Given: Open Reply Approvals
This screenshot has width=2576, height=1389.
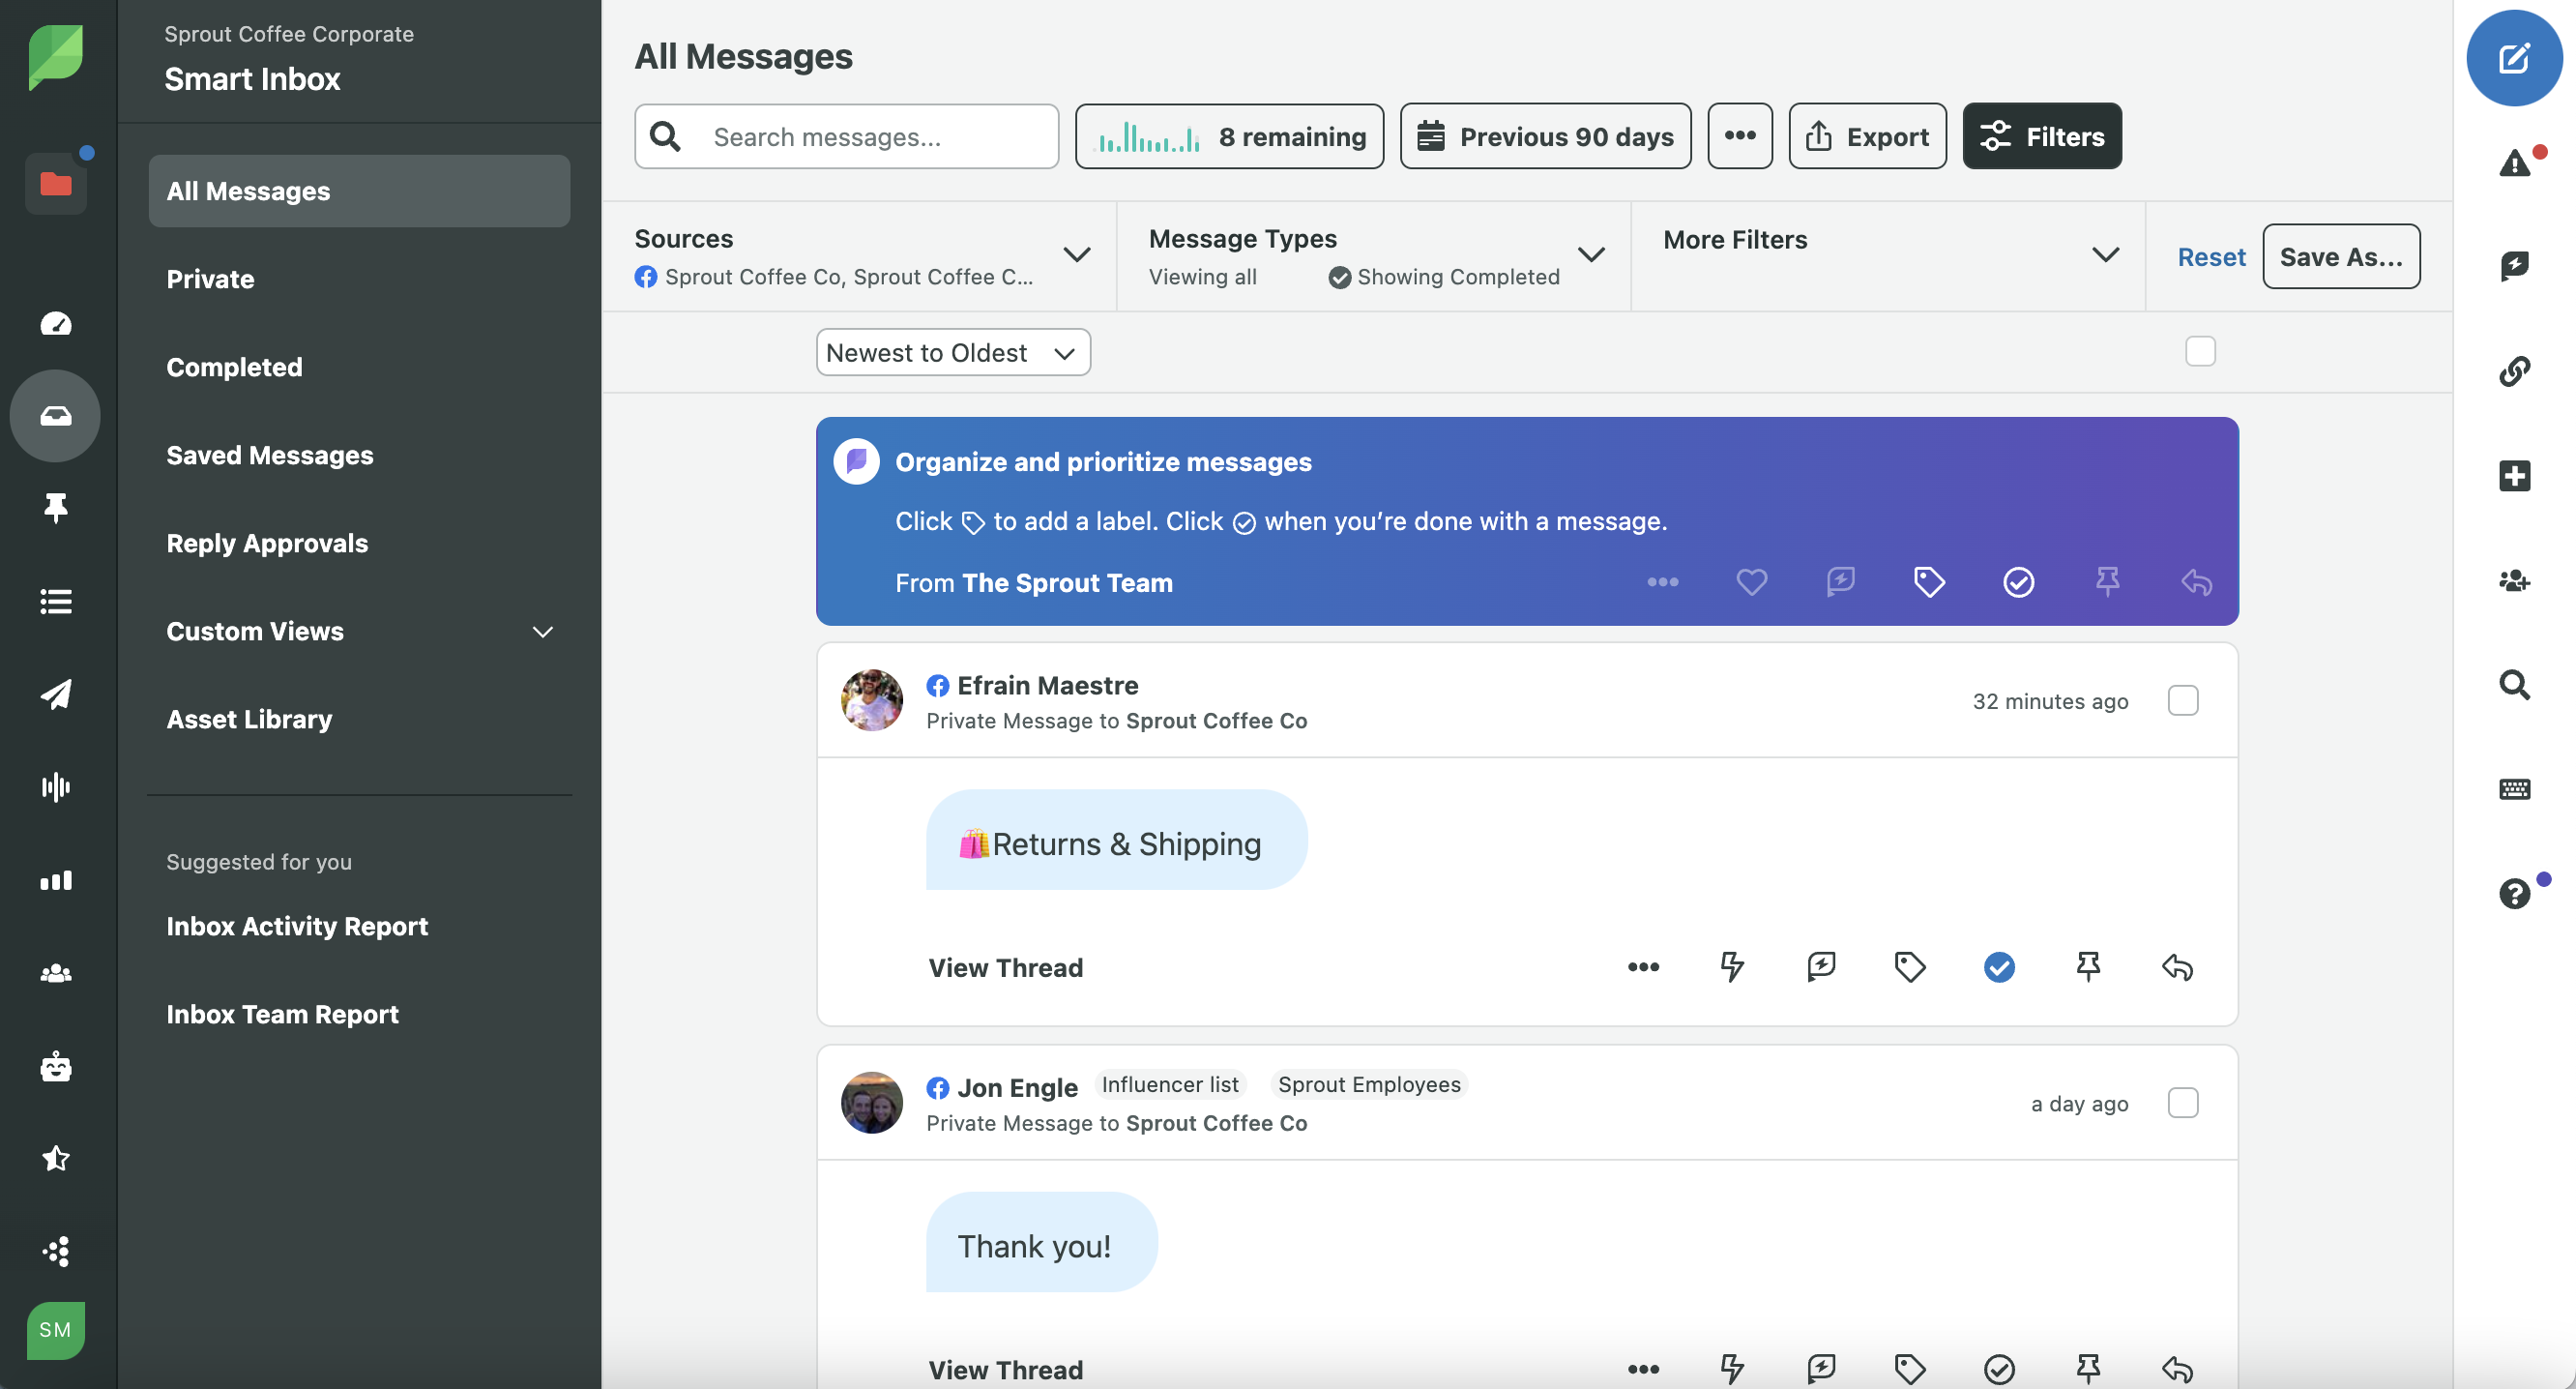Looking at the screenshot, I should (x=359, y=543).
